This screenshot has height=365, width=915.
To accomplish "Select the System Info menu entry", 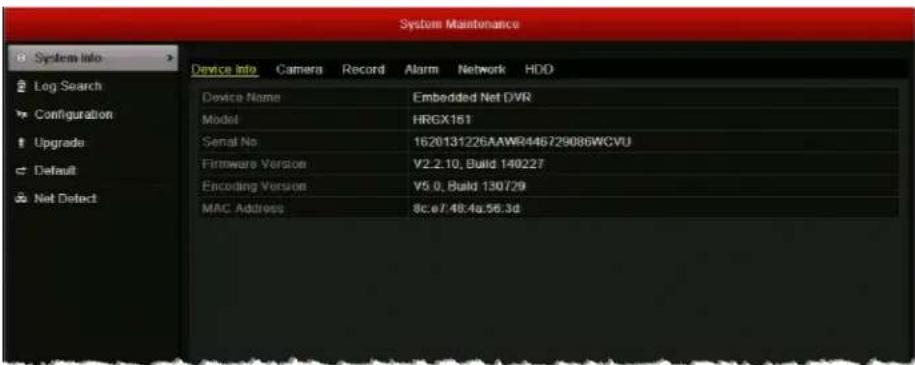I will [93, 58].
